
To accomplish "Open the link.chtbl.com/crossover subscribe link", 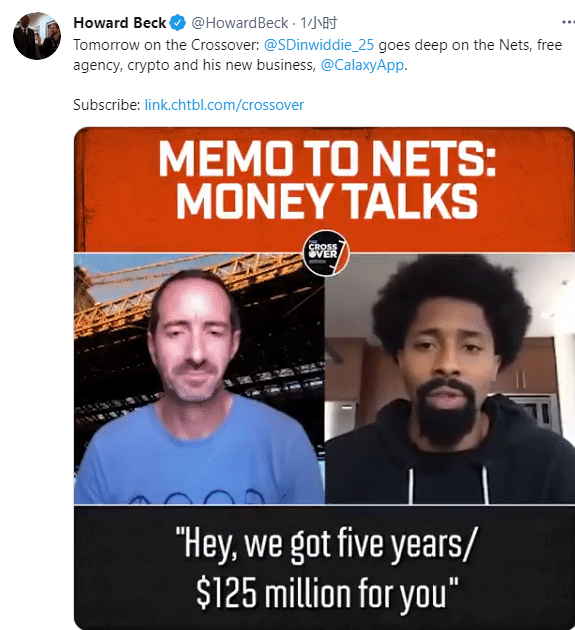I will click(x=224, y=105).
